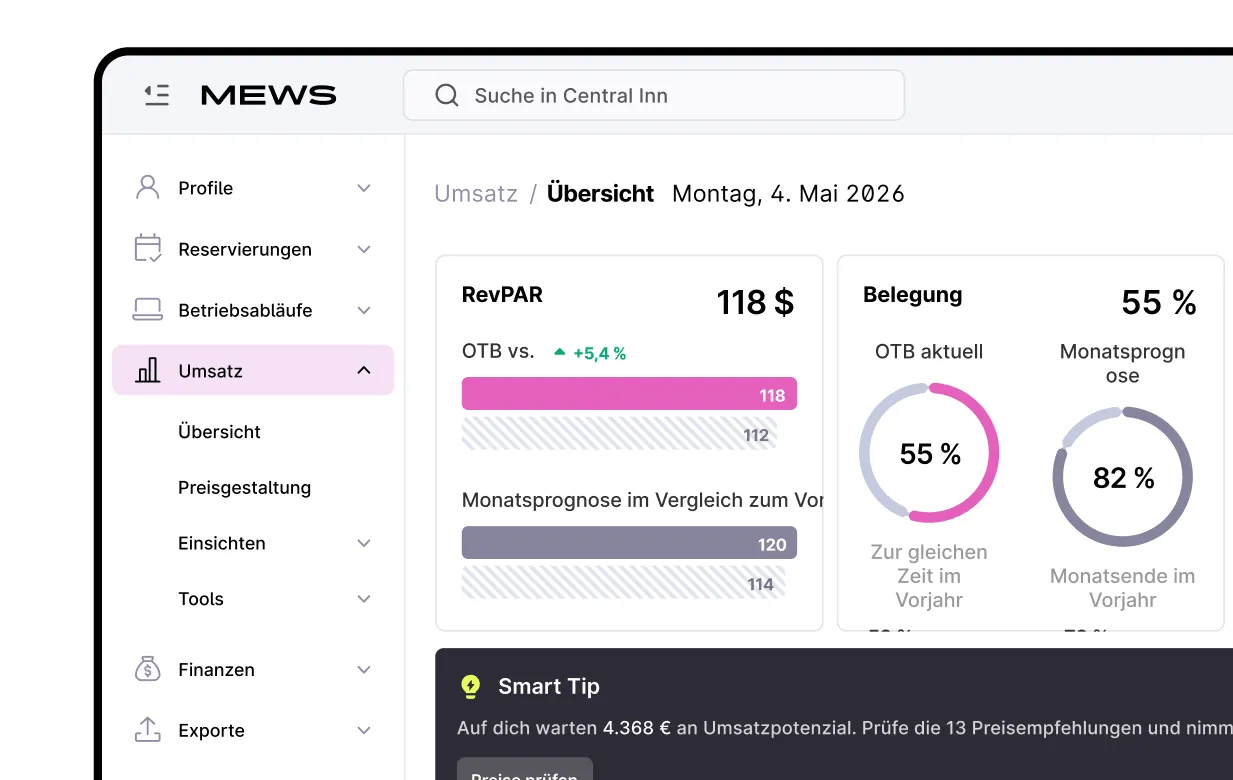Viewport: 1233px width, 780px height.
Task: Click the RevPAR card title
Action: 502,294
